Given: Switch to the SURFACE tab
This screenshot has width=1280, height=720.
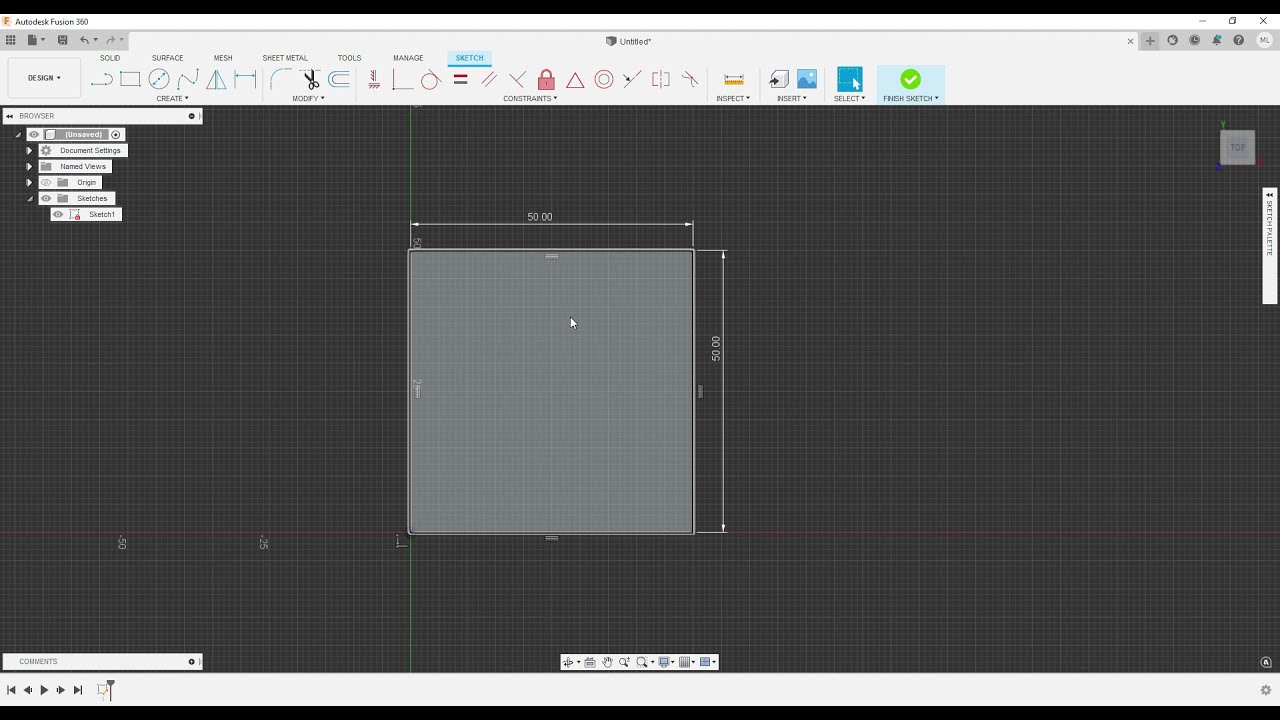Looking at the screenshot, I should (167, 58).
